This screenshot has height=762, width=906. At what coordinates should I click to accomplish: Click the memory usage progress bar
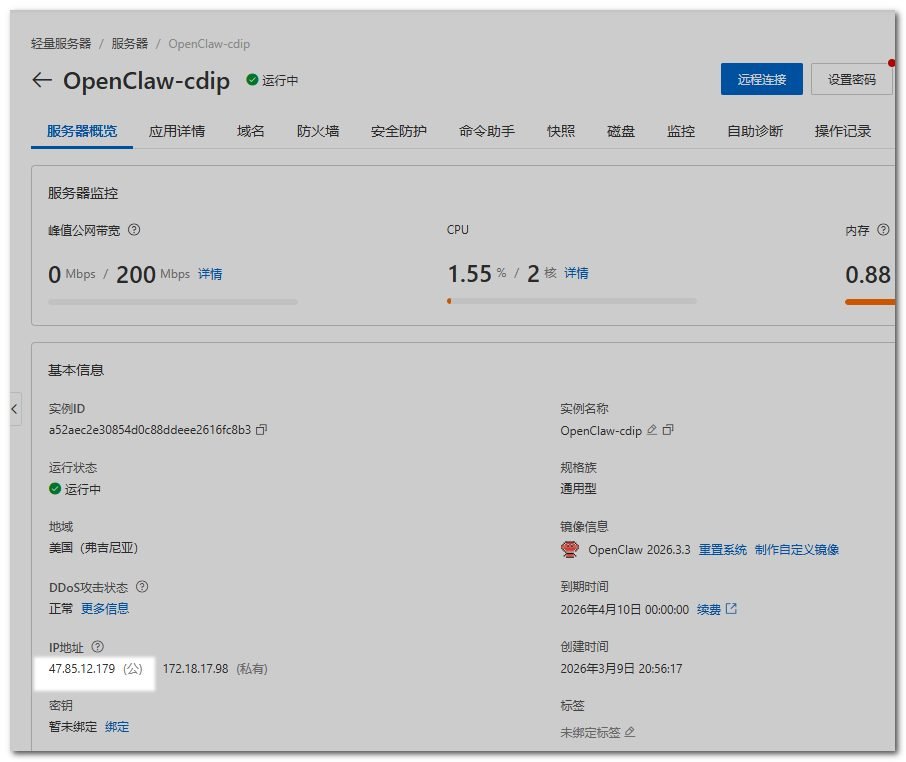870,302
